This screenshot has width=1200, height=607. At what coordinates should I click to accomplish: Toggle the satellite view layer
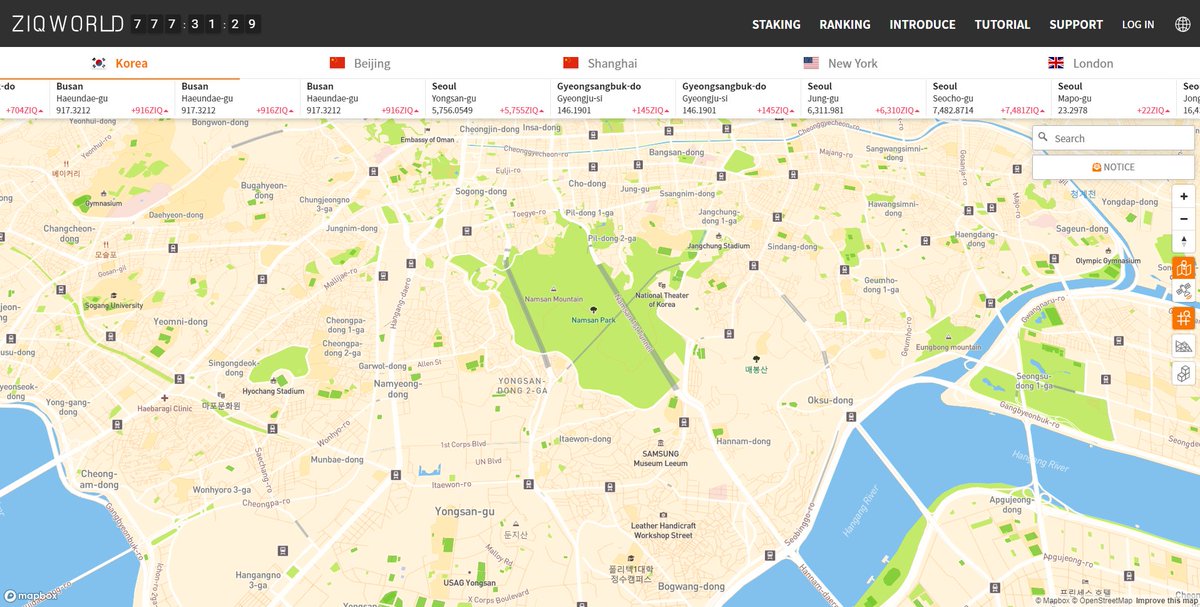tap(1184, 291)
